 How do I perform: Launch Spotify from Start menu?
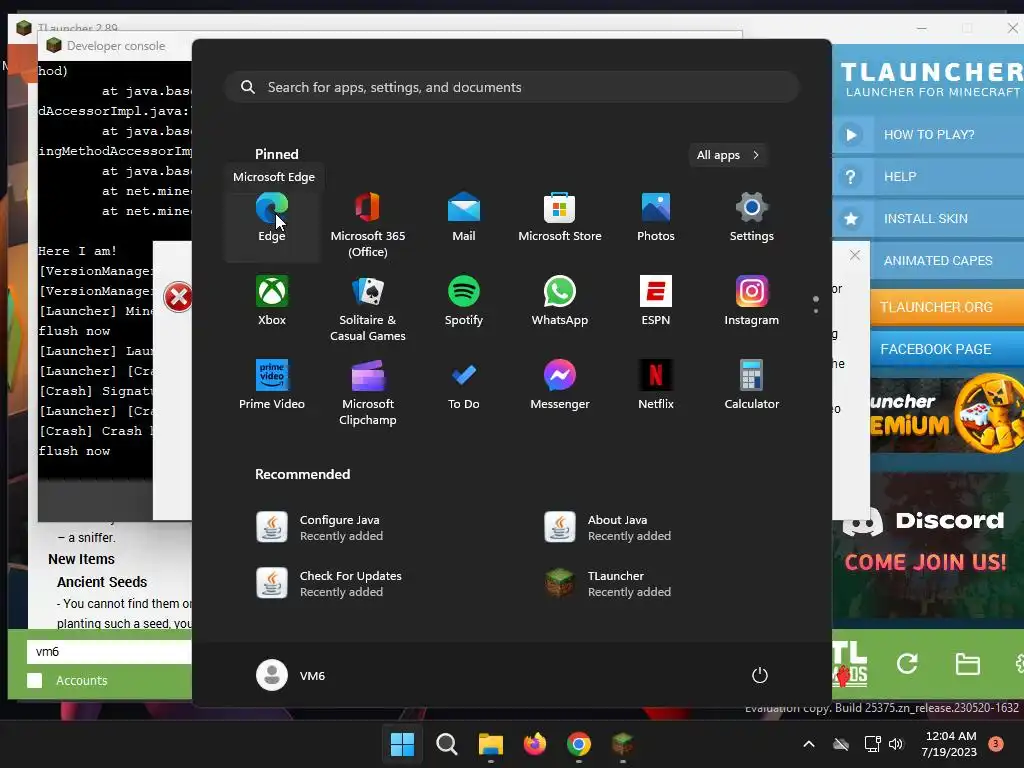(x=464, y=300)
